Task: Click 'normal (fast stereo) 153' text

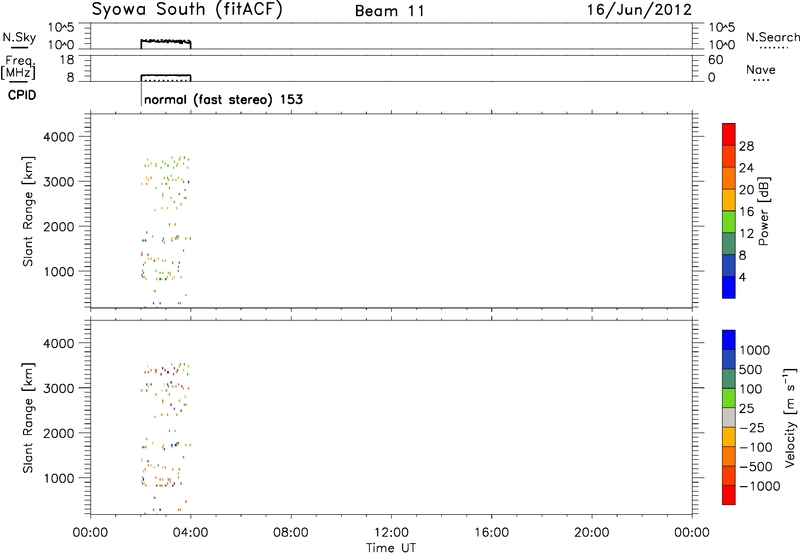Action: coord(223,99)
